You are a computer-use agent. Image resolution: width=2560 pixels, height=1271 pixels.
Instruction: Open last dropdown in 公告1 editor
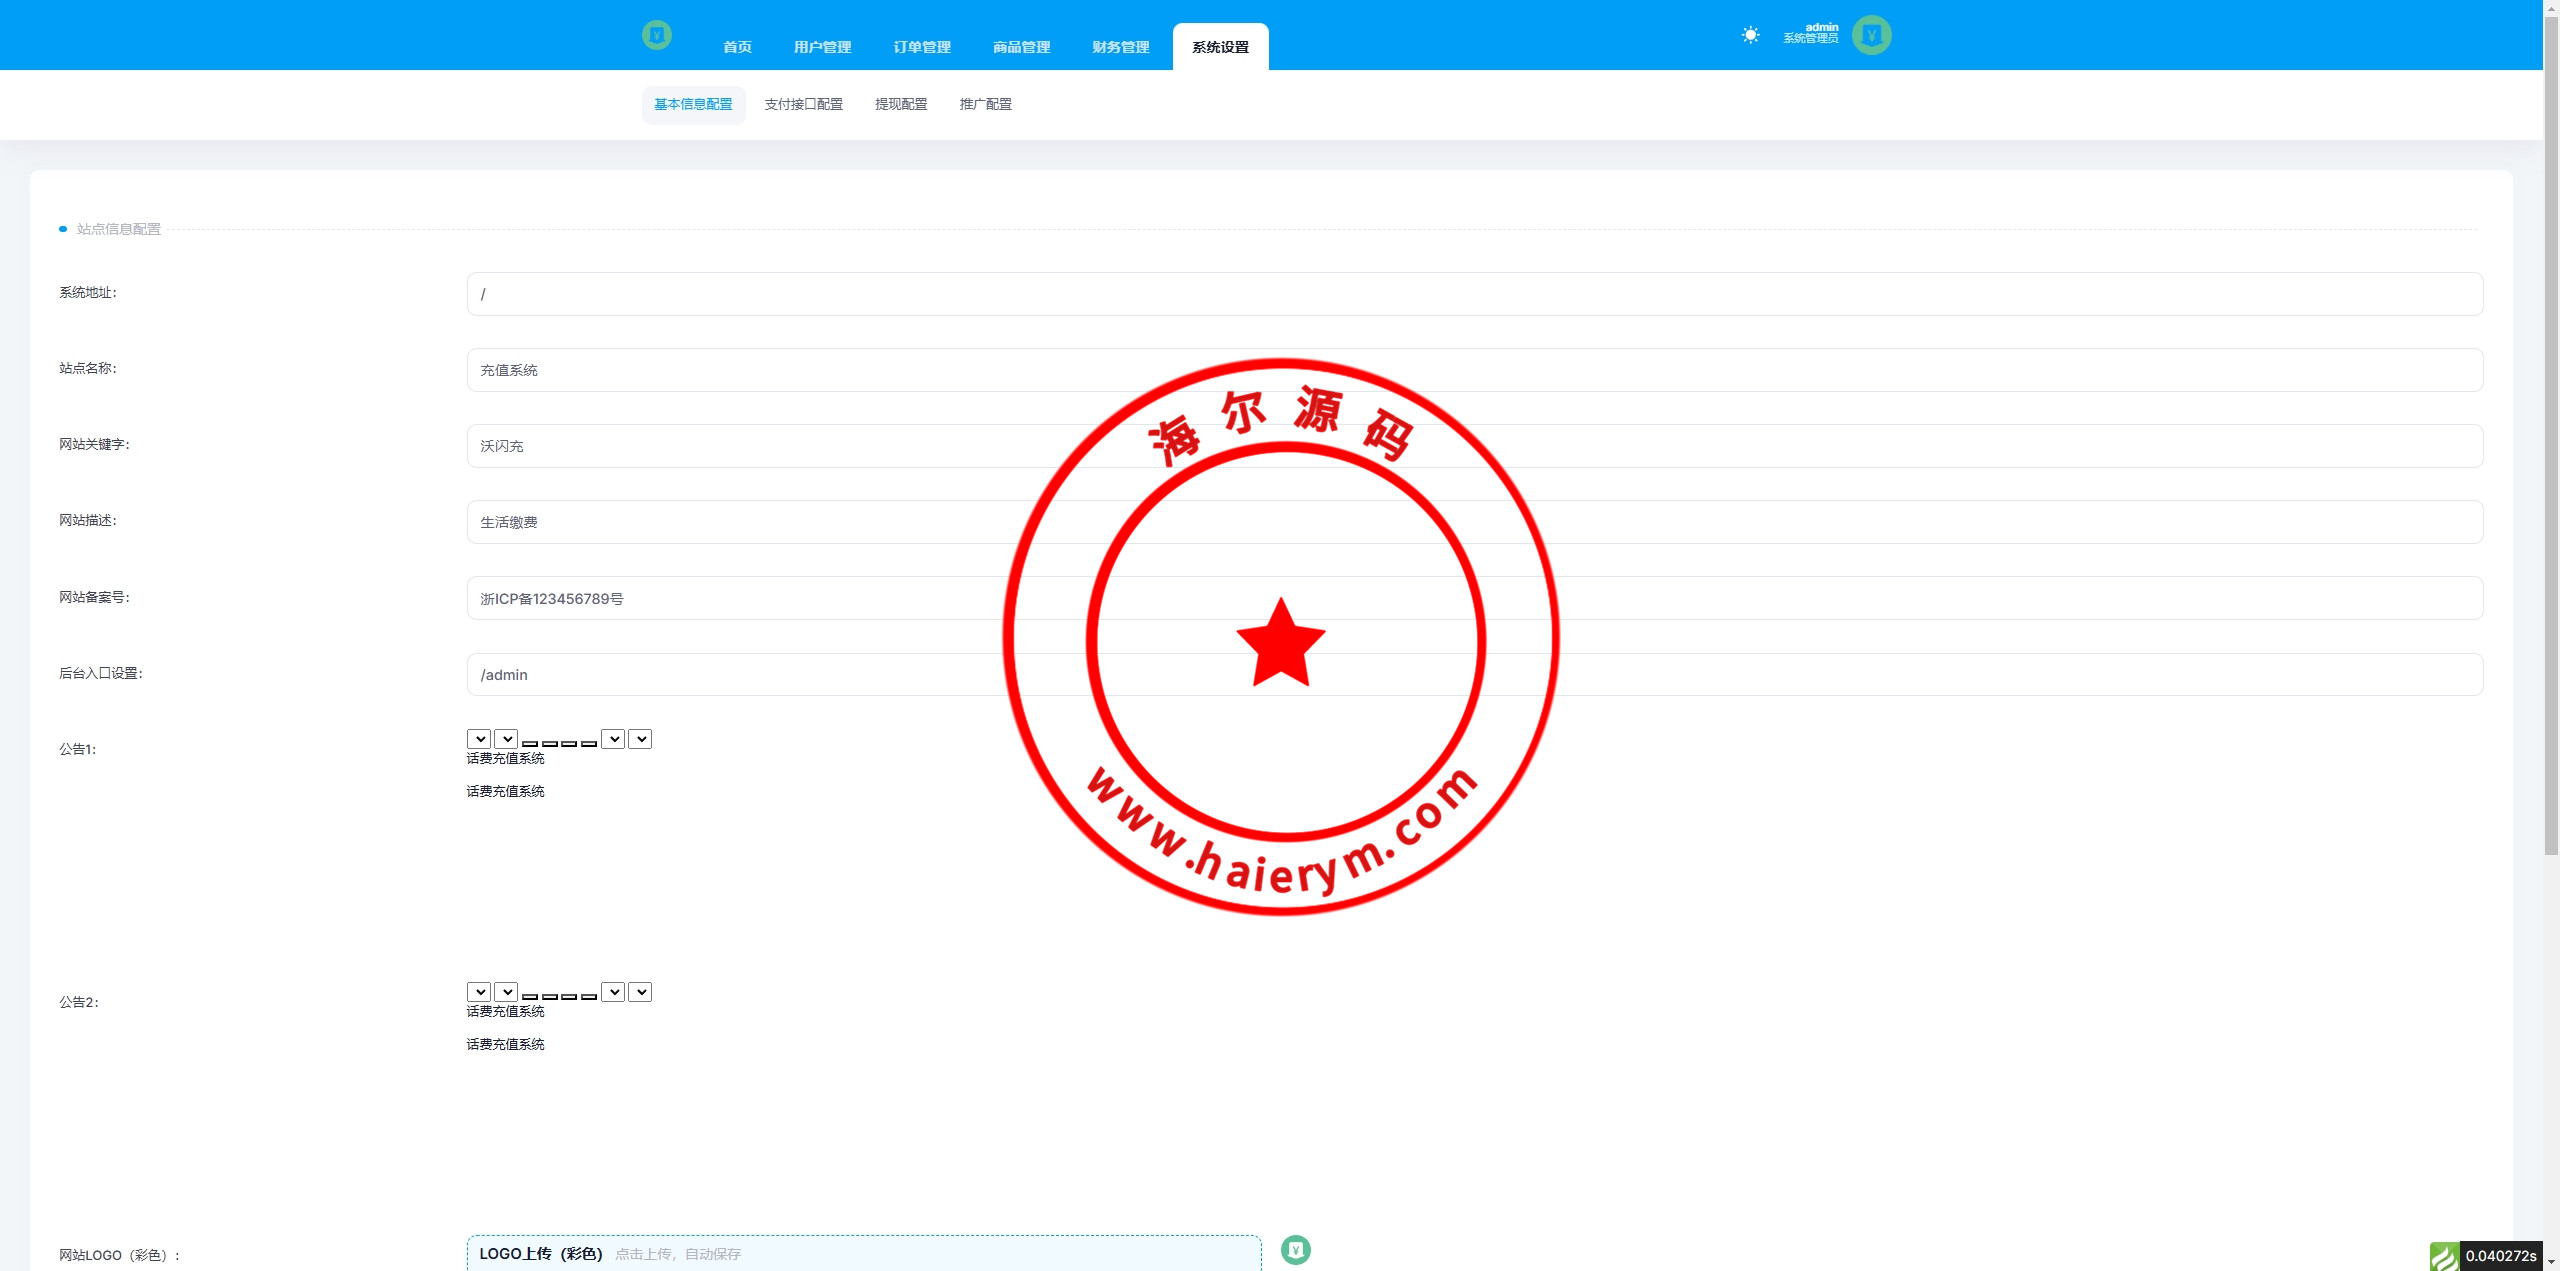640,739
